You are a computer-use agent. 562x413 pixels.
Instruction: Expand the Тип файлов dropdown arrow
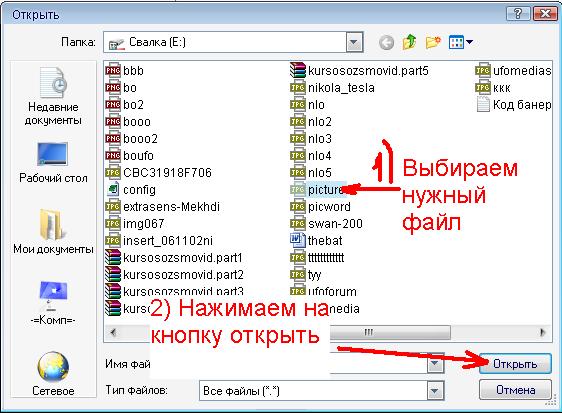(435, 390)
